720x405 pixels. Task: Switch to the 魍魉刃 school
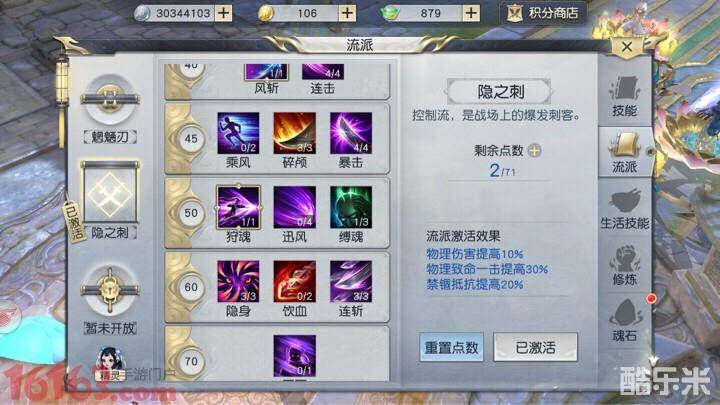[x=110, y=109]
